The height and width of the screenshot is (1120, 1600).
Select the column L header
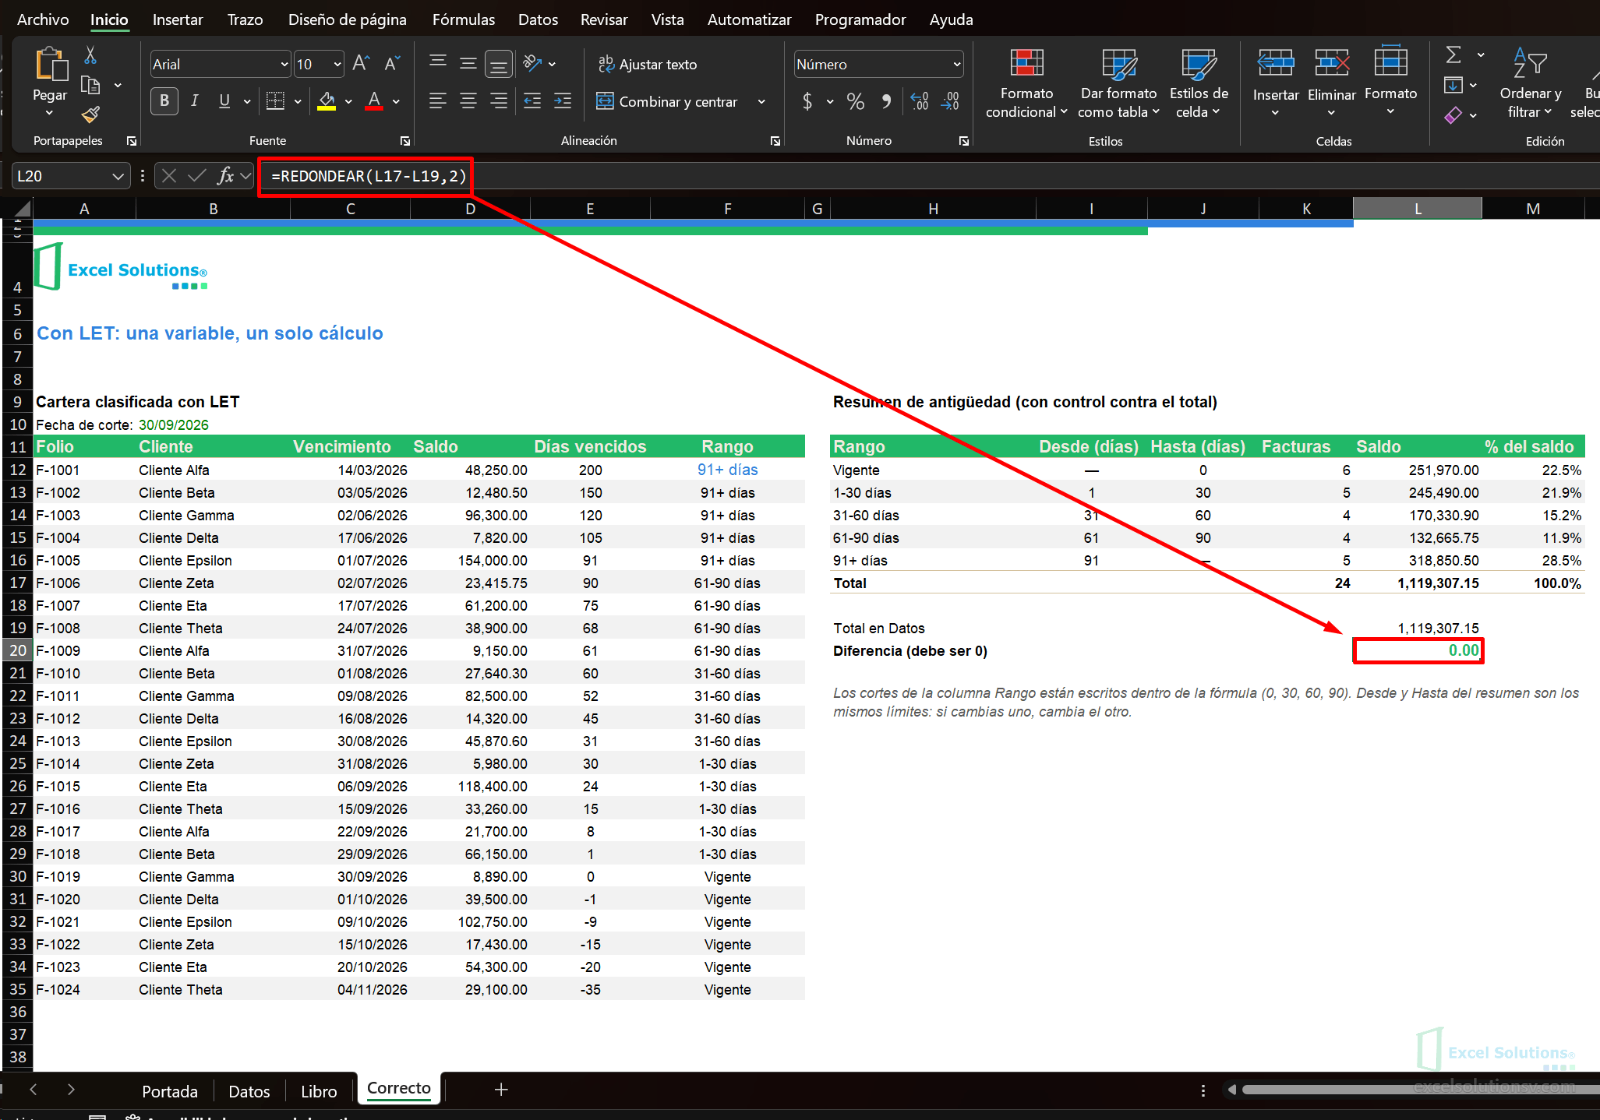pos(1417,208)
